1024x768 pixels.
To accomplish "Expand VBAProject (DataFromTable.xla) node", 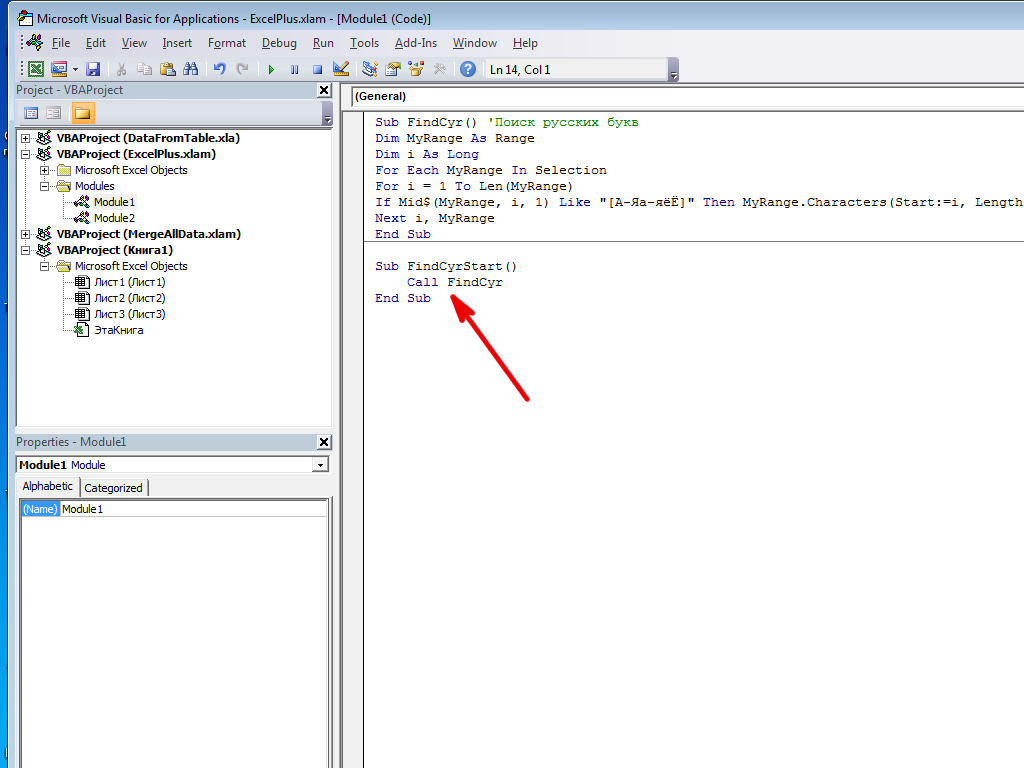I will [25, 138].
